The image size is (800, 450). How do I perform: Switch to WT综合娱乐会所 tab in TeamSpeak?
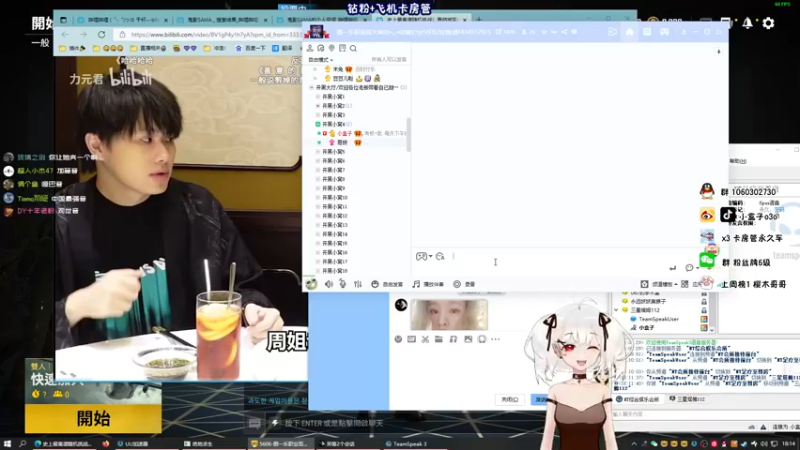(637, 399)
